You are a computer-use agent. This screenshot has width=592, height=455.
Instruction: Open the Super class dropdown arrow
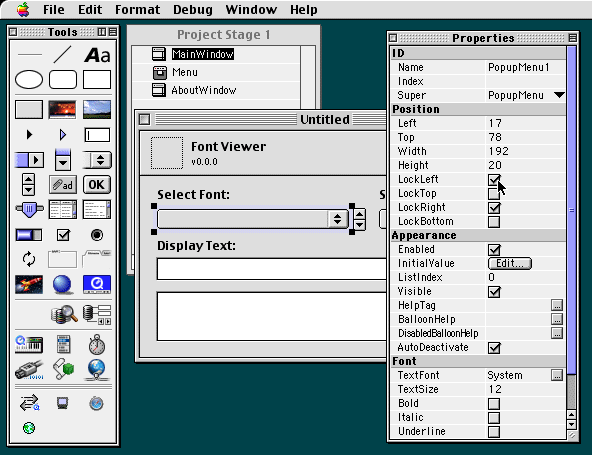point(559,95)
